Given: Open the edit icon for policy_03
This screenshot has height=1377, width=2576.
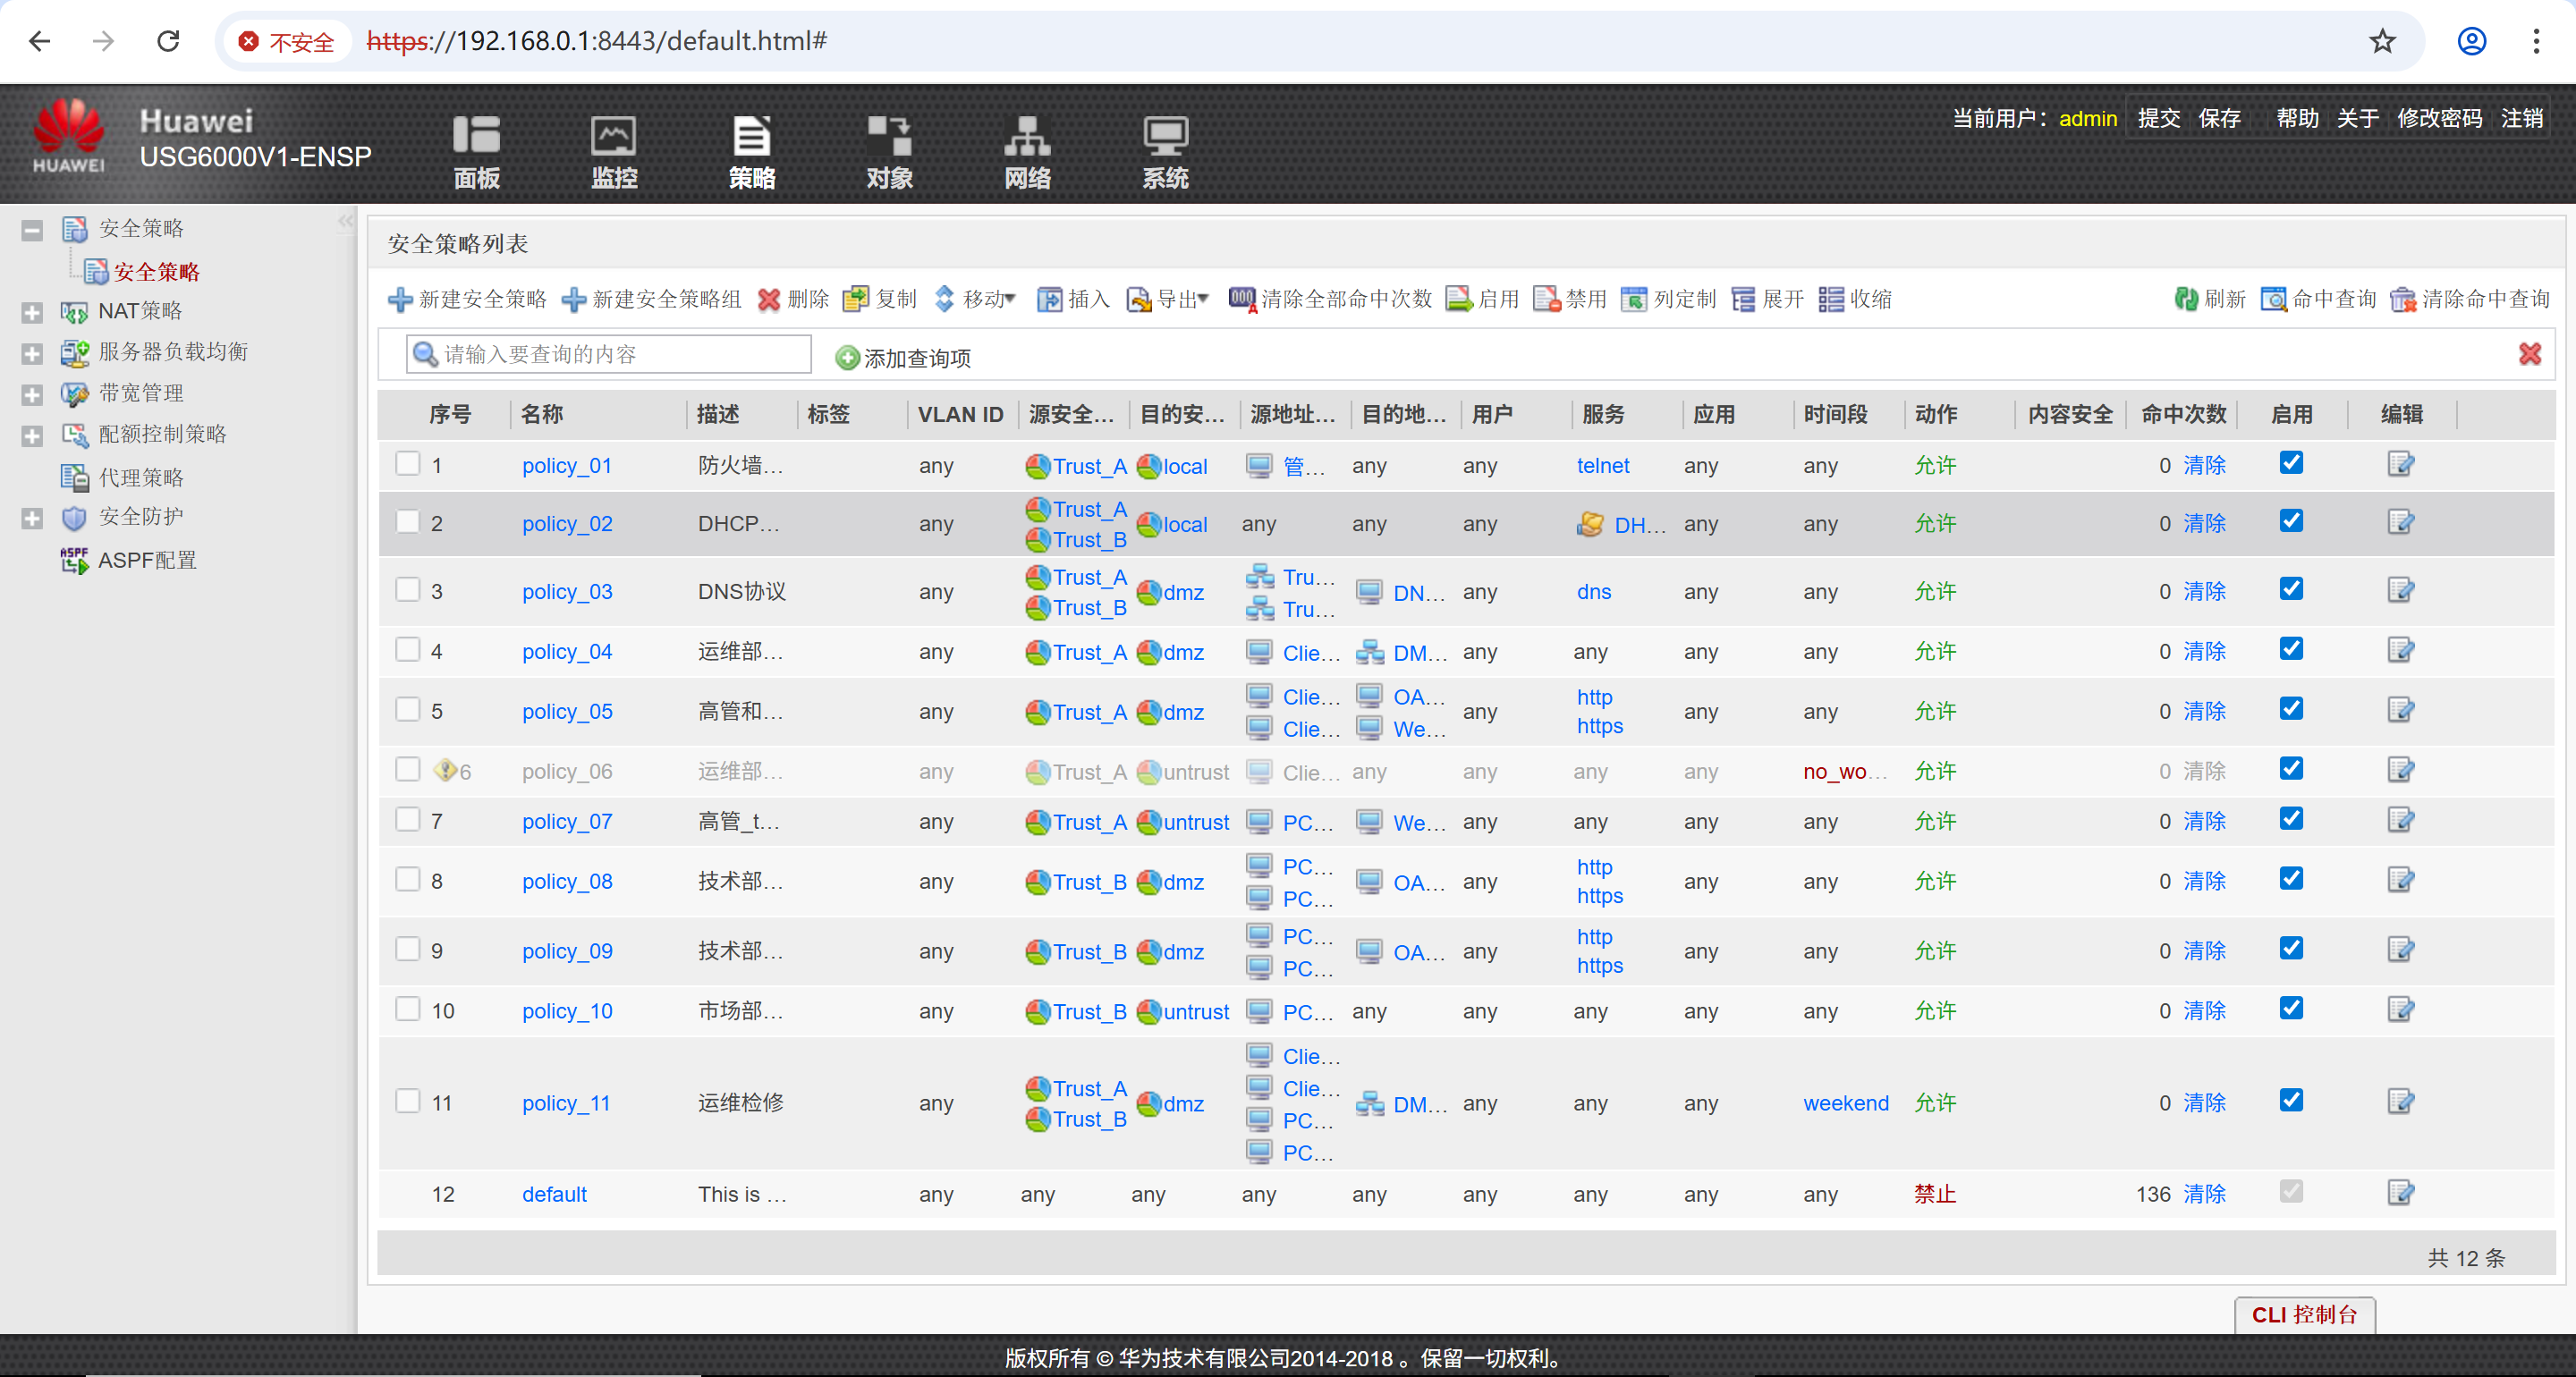Looking at the screenshot, I should coord(2400,590).
